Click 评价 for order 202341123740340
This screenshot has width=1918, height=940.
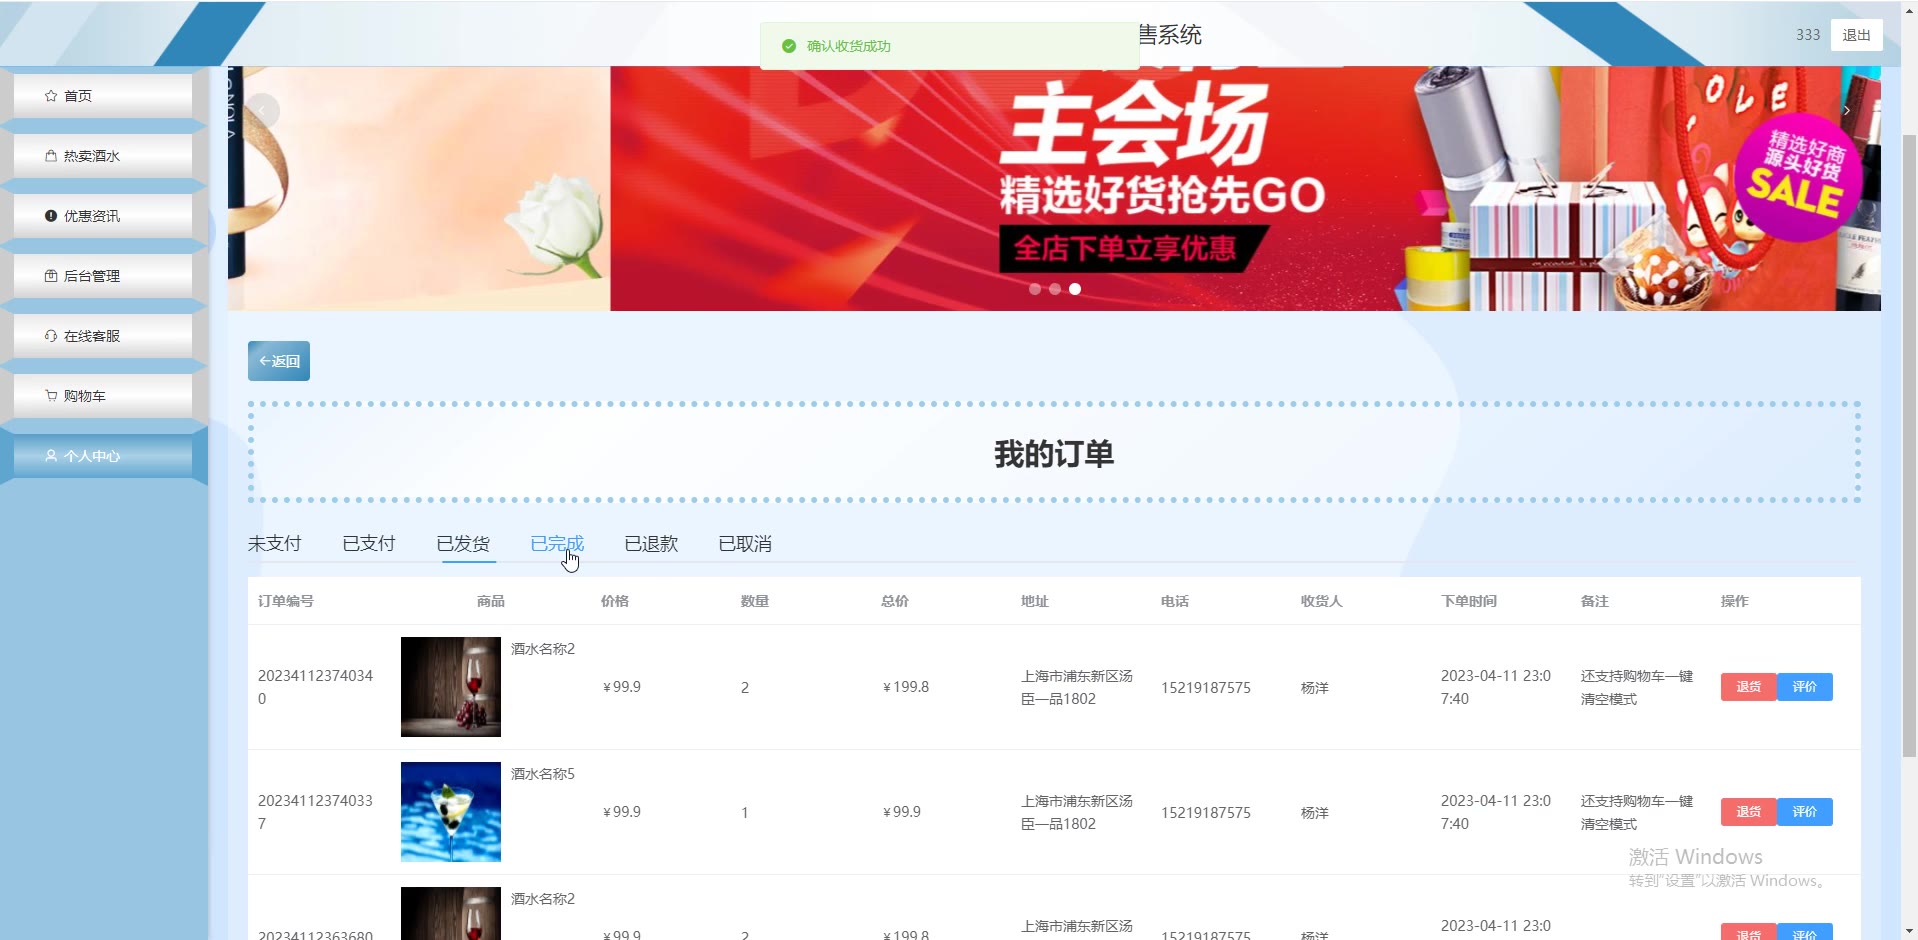(1805, 687)
